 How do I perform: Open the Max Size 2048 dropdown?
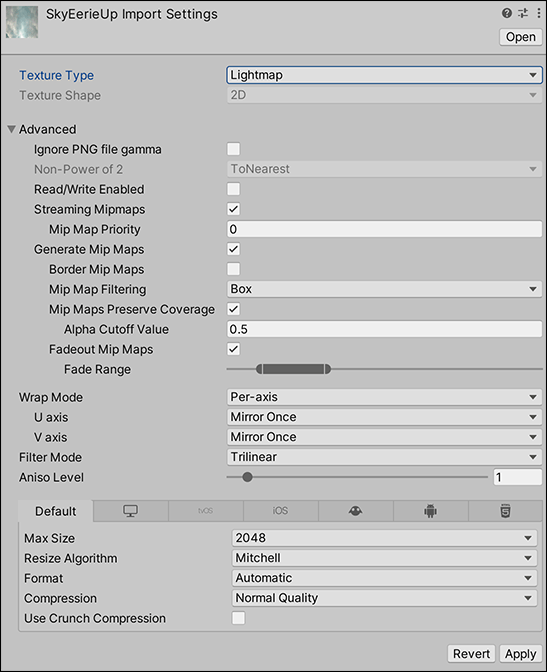[x=385, y=538]
